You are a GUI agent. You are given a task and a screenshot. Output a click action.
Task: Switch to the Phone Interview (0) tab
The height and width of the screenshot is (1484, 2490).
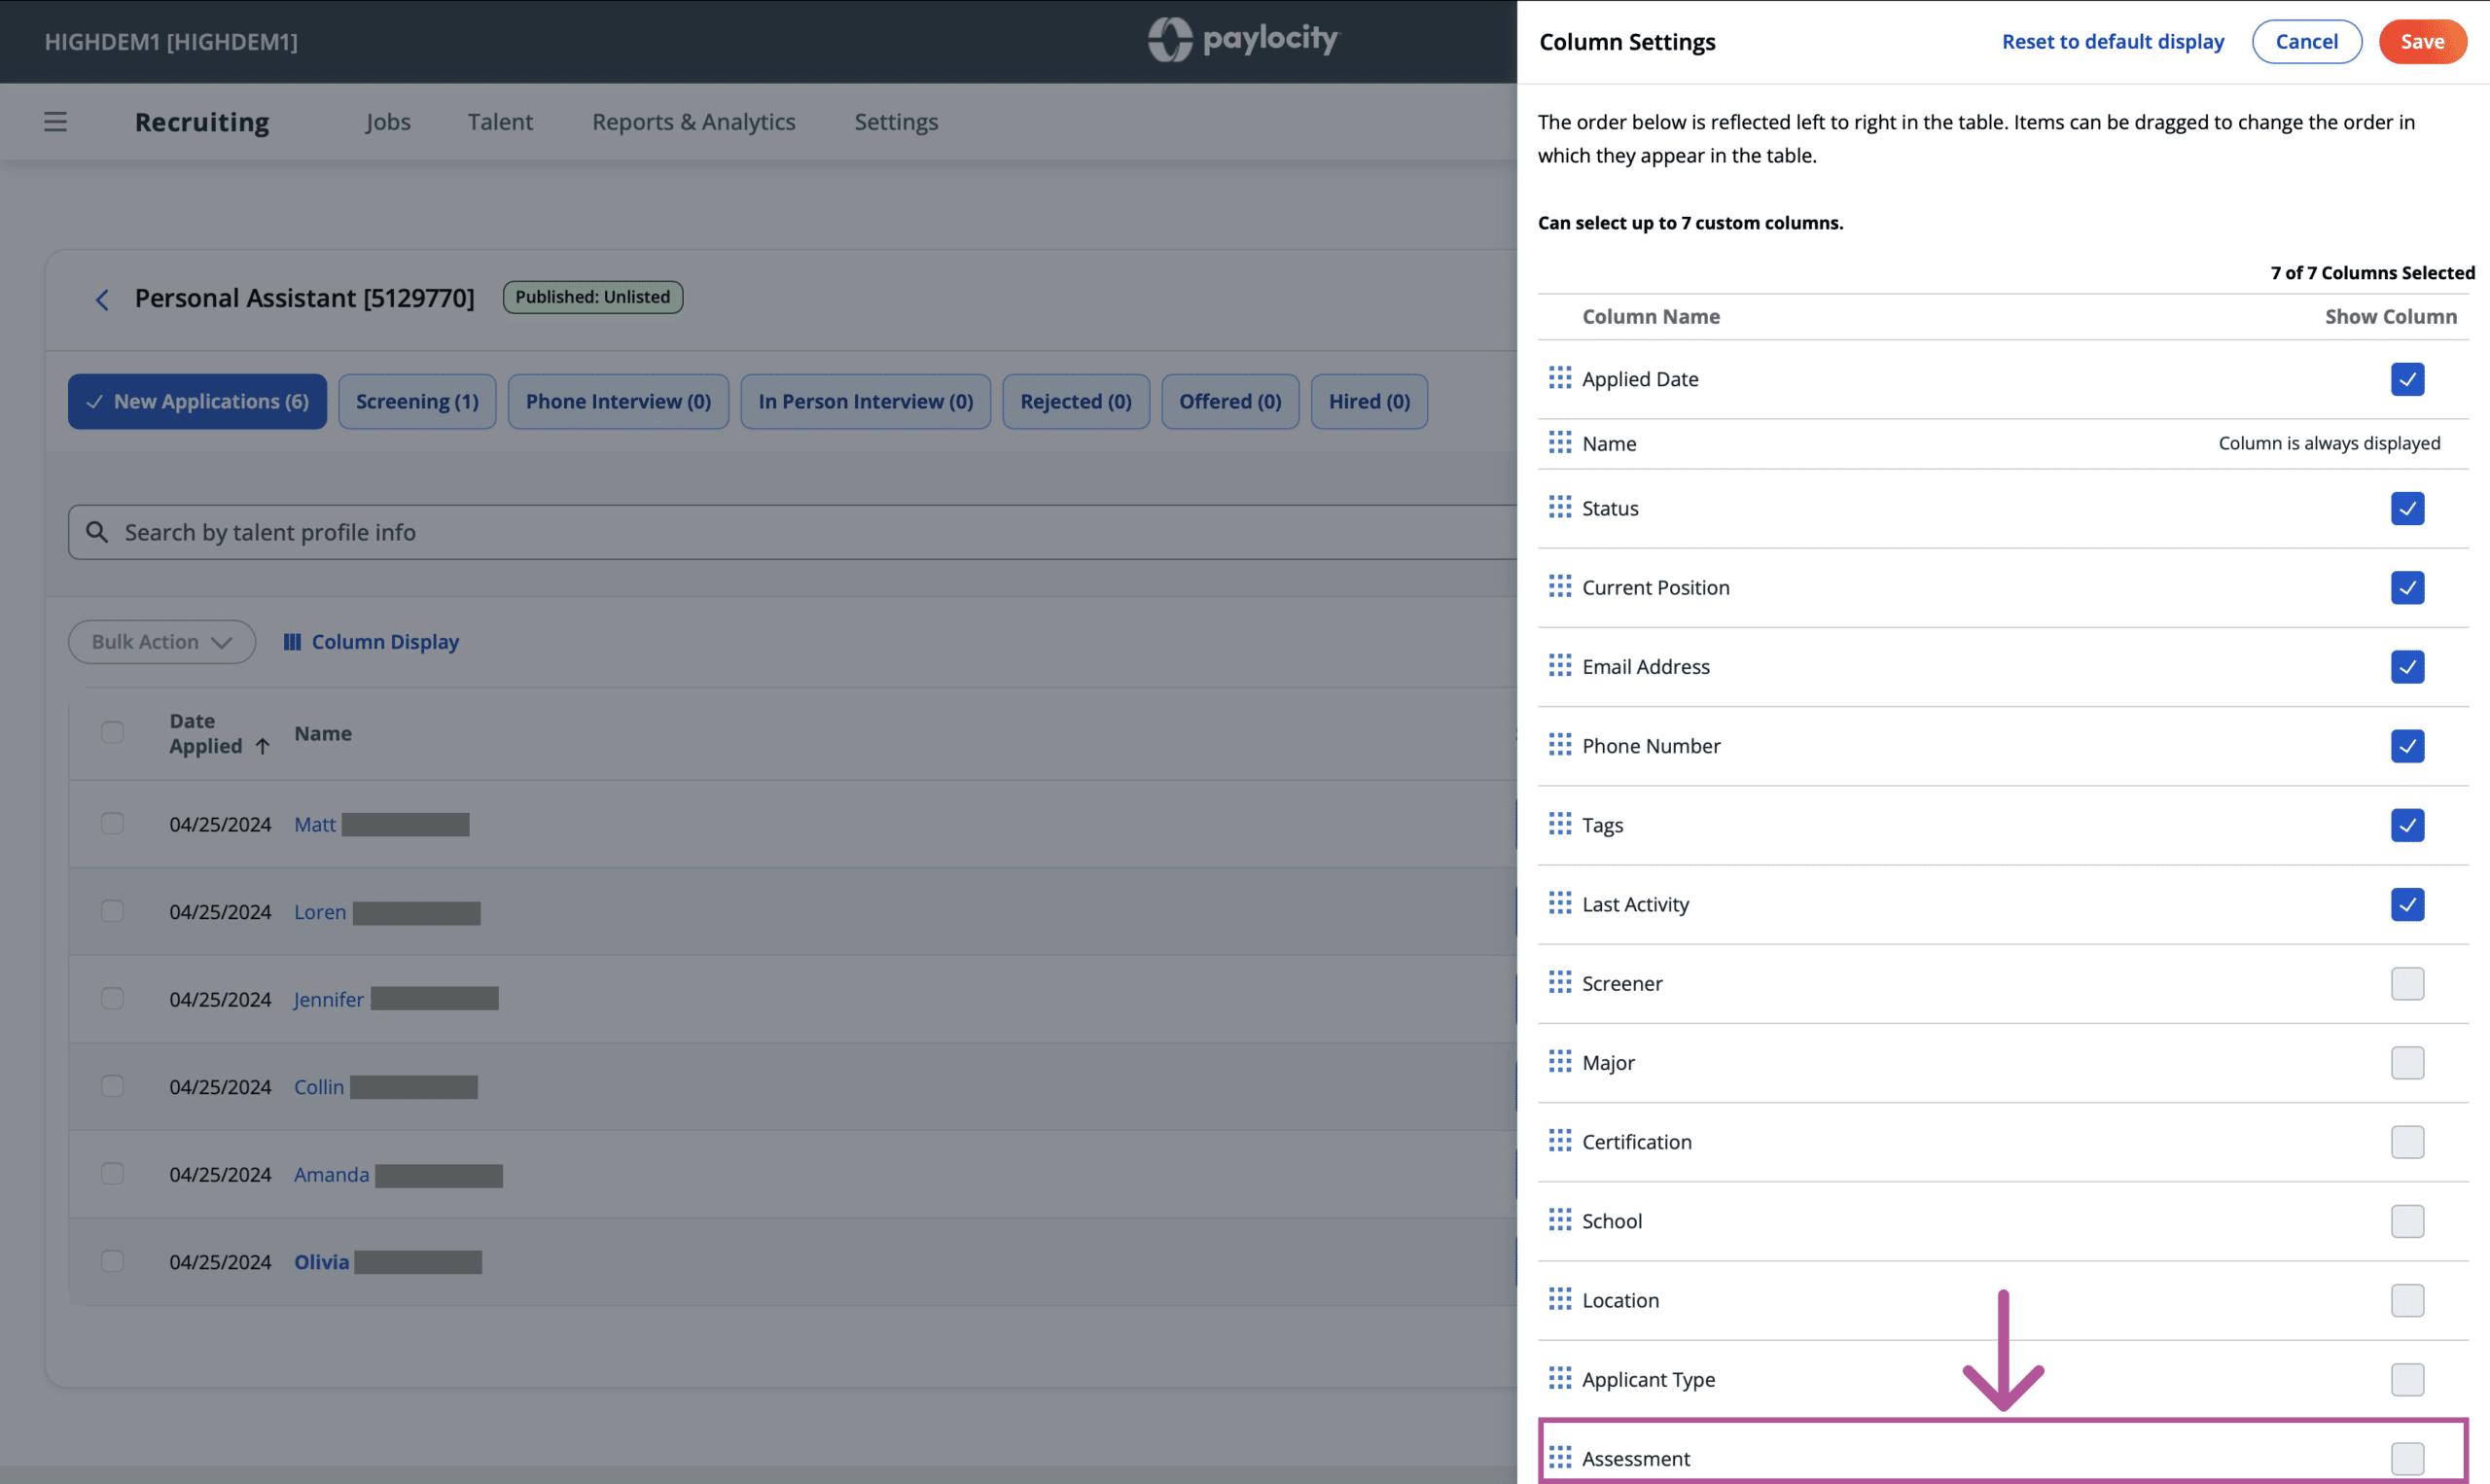click(618, 401)
